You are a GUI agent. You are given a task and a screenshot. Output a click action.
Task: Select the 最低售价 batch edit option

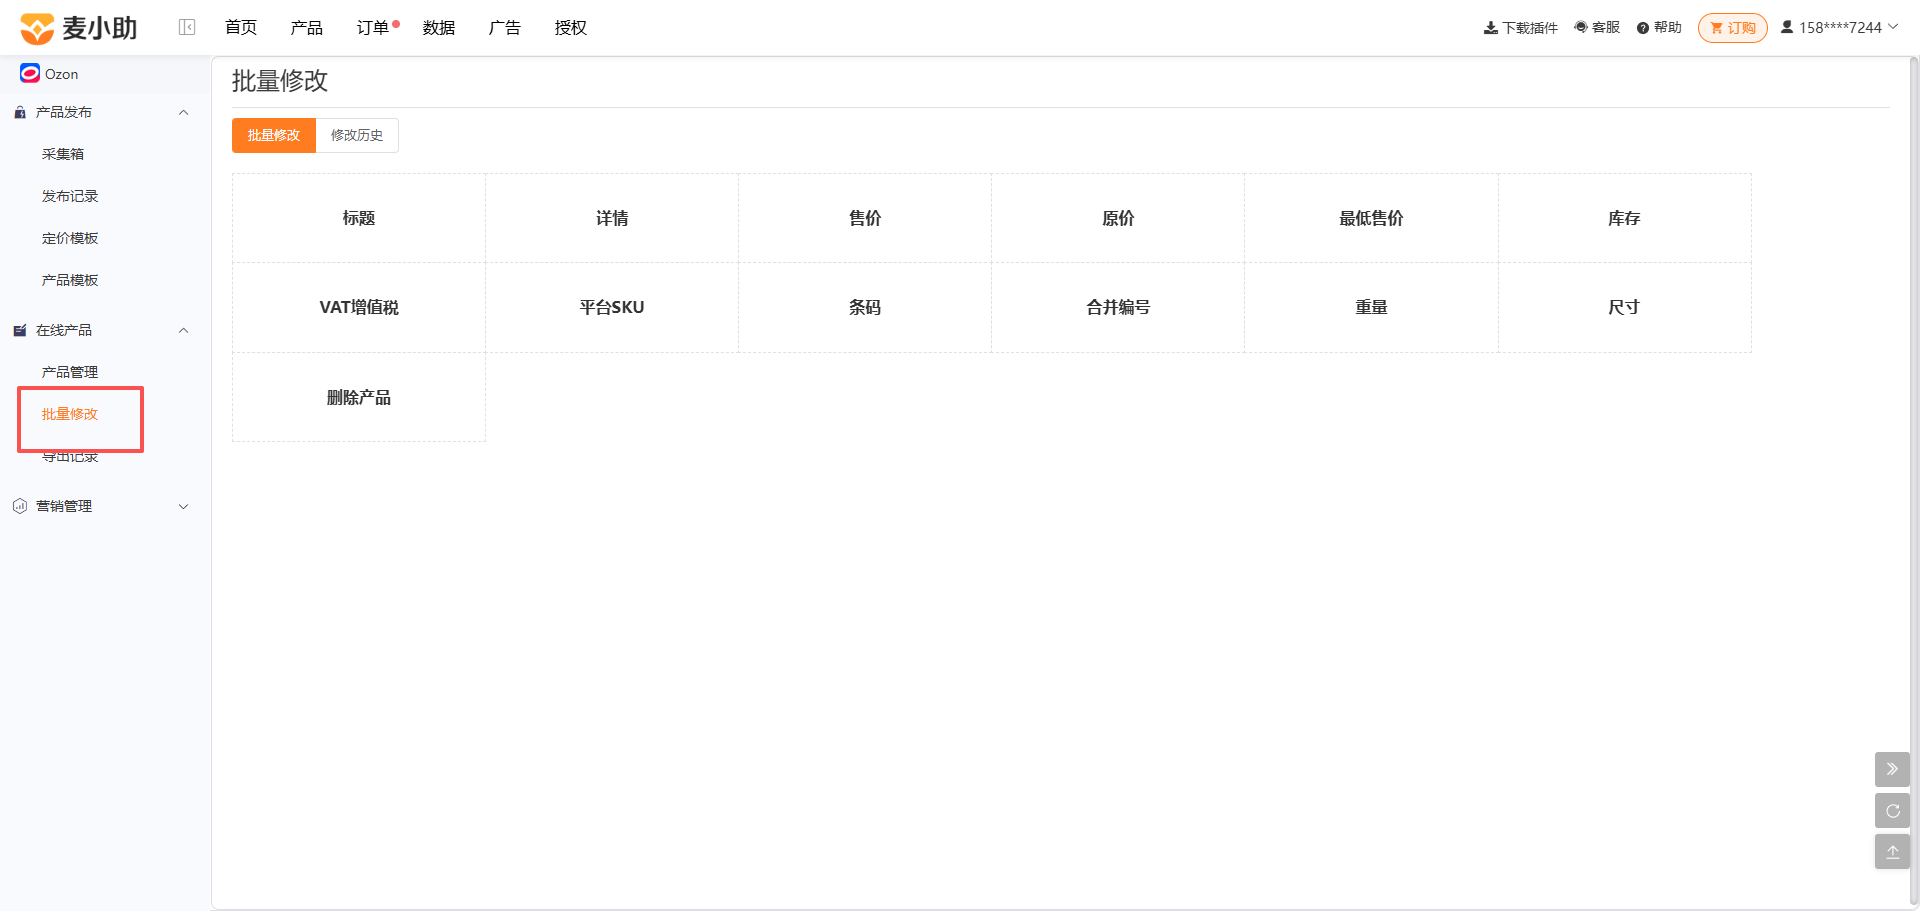coord(1371,218)
